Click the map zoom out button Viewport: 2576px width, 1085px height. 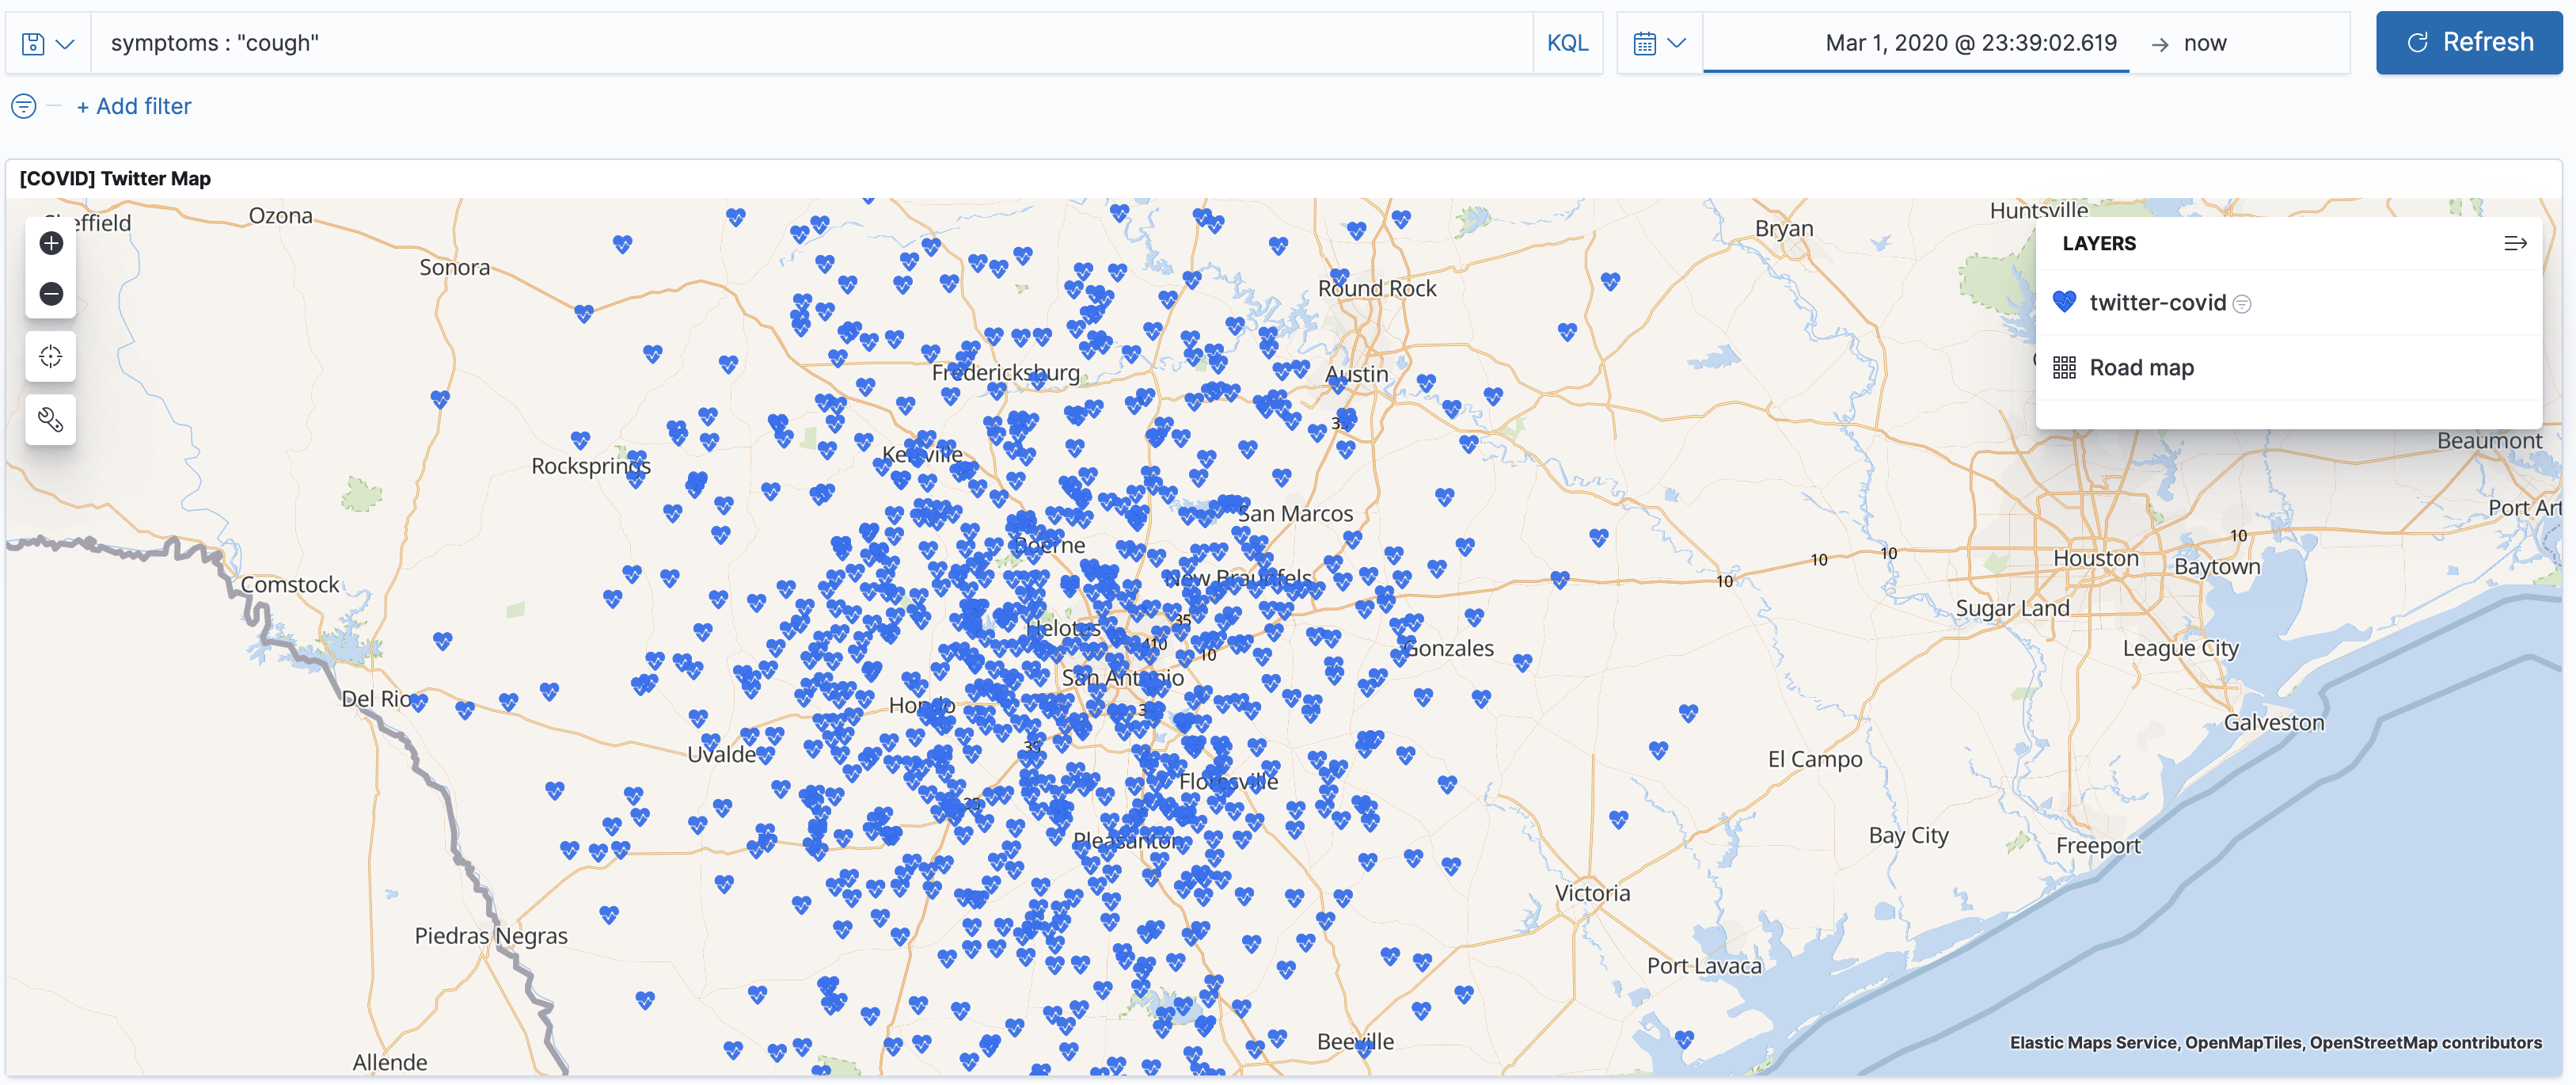51,294
